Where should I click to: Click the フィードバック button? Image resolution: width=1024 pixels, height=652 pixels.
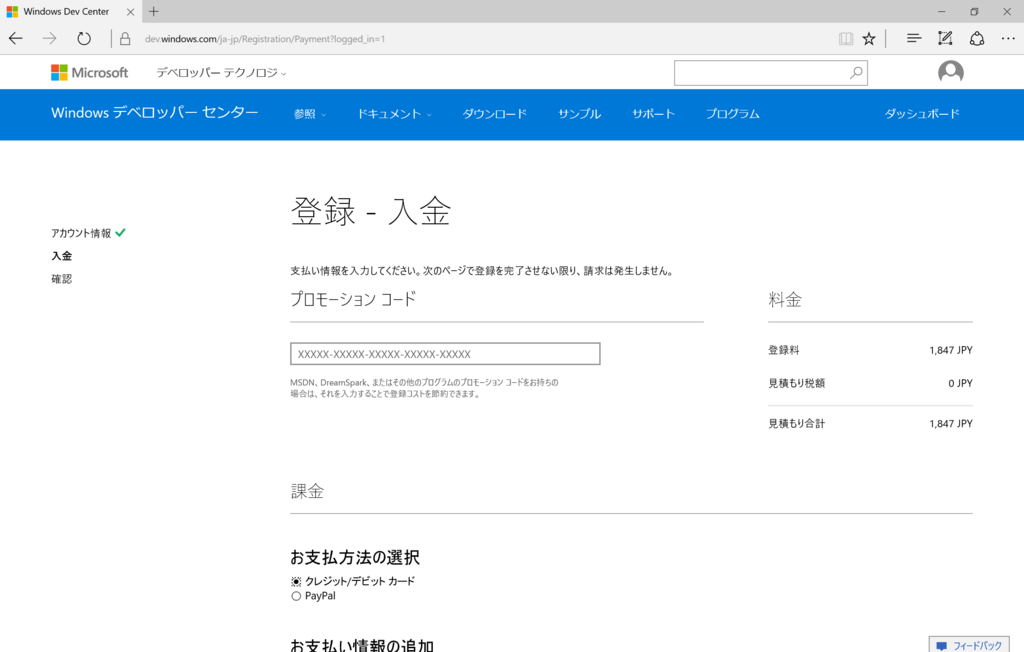pos(969,645)
